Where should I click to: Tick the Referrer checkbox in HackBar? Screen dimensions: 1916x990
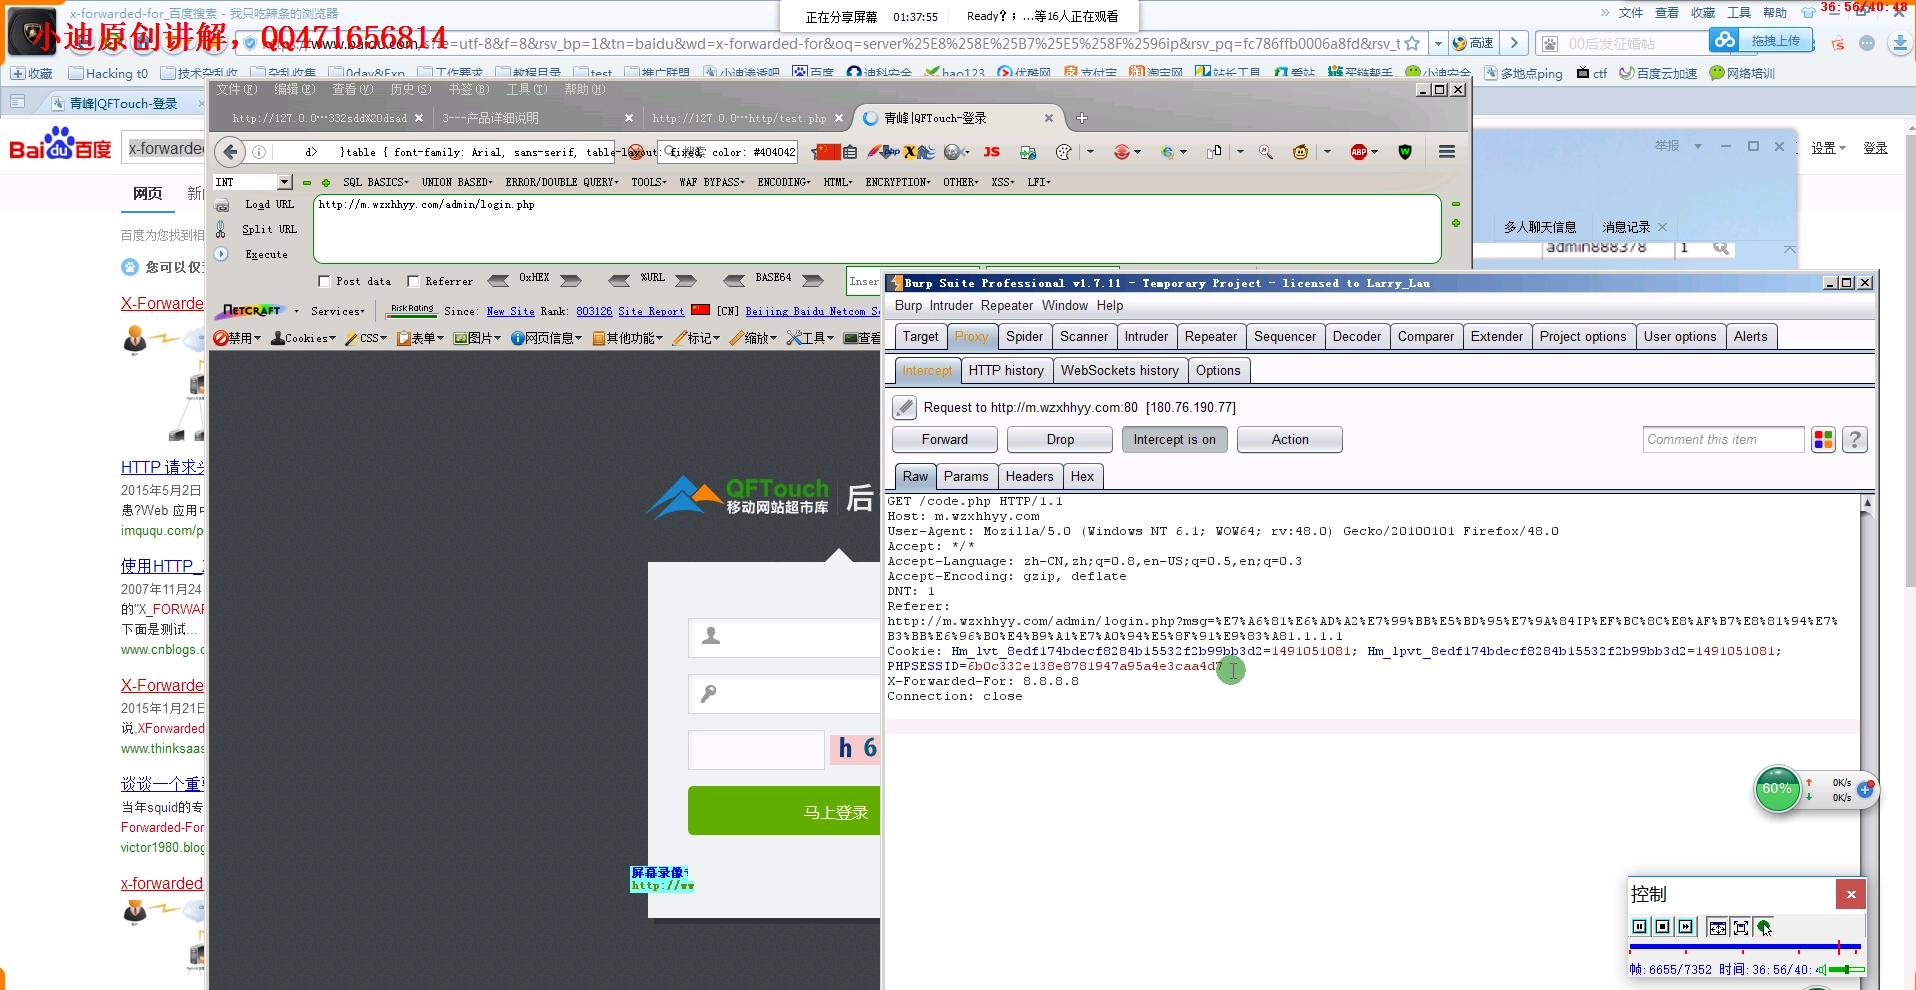pyautogui.click(x=413, y=282)
